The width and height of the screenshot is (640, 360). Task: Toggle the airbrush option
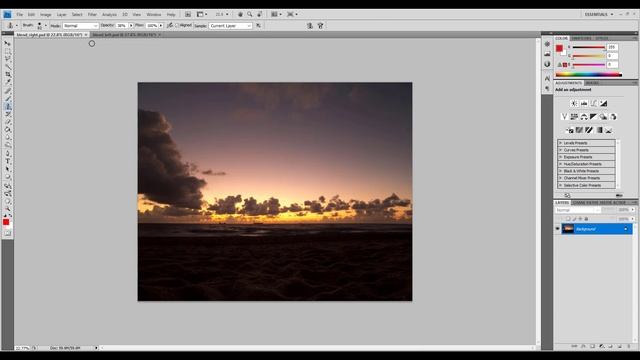click(x=170, y=25)
